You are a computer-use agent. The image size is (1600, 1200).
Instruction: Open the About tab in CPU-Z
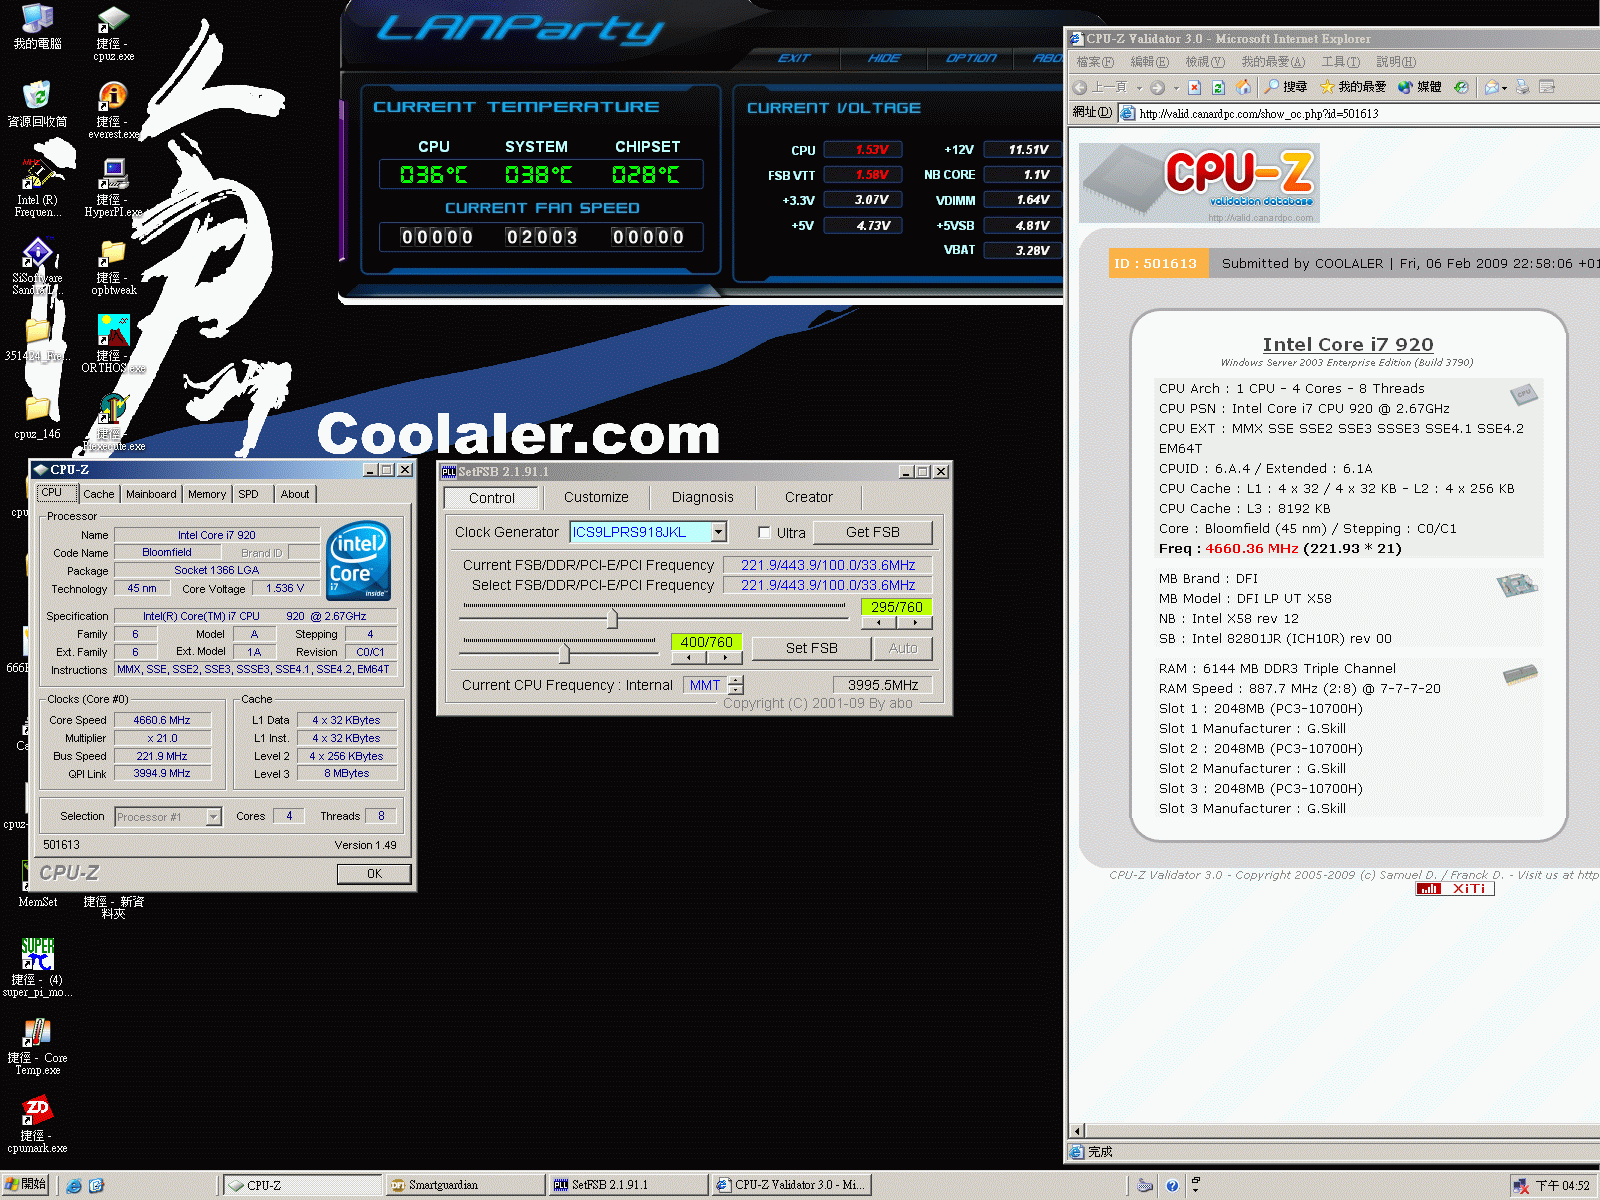[295, 494]
